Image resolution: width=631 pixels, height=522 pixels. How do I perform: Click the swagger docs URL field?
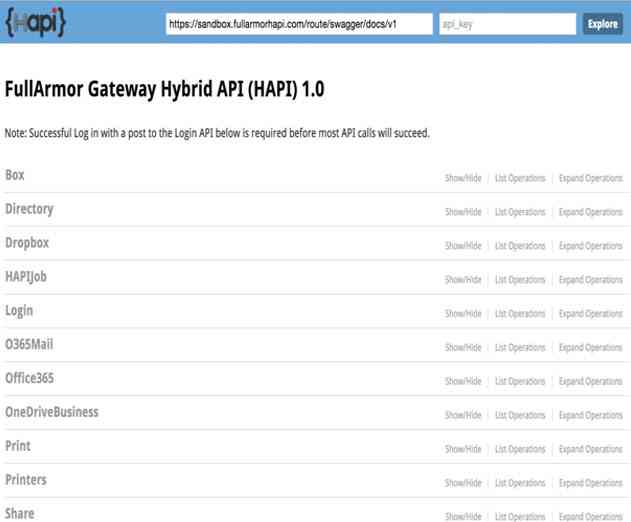click(x=299, y=24)
